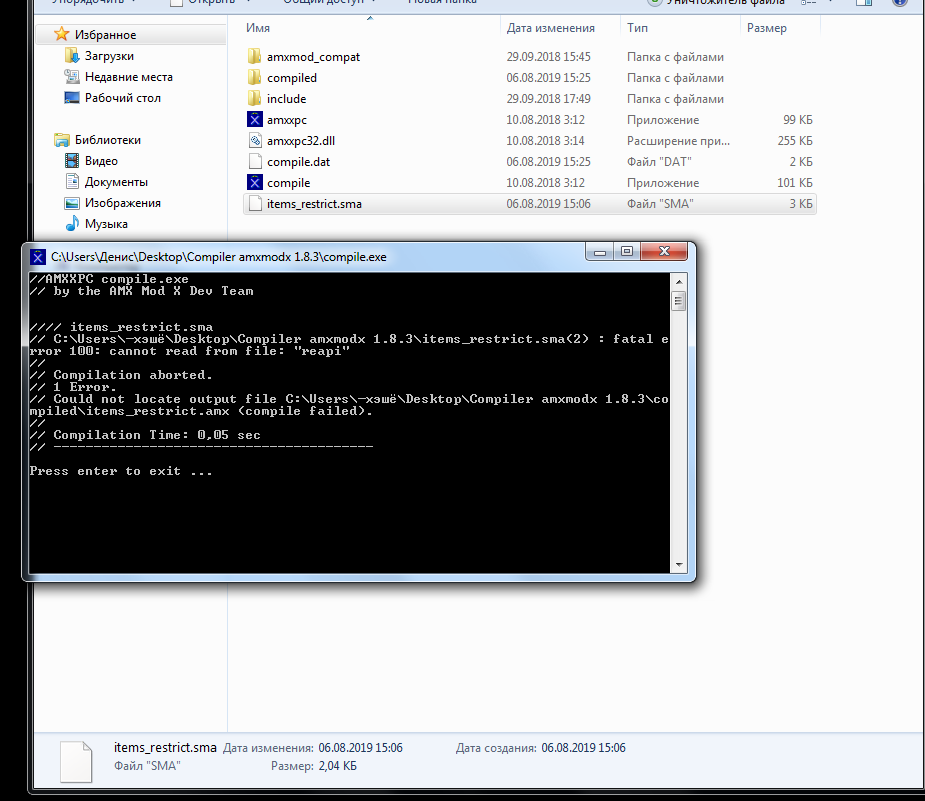This screenshot has width=925, height=801.
Task: Click the Документы page icon in sidebar
Action: coord(72,182)
